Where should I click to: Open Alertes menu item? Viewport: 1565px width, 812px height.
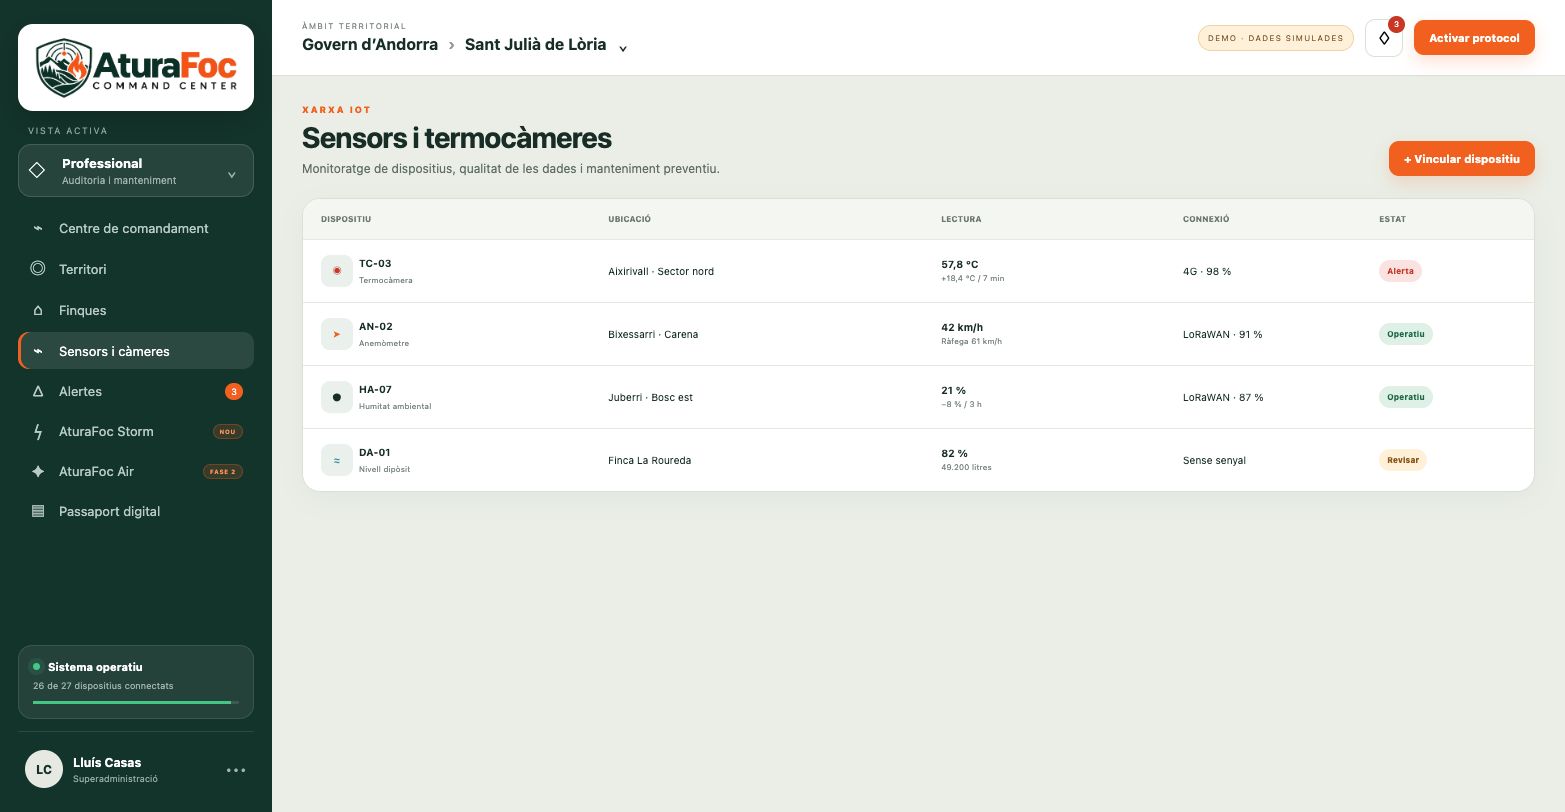click(136, 391)
